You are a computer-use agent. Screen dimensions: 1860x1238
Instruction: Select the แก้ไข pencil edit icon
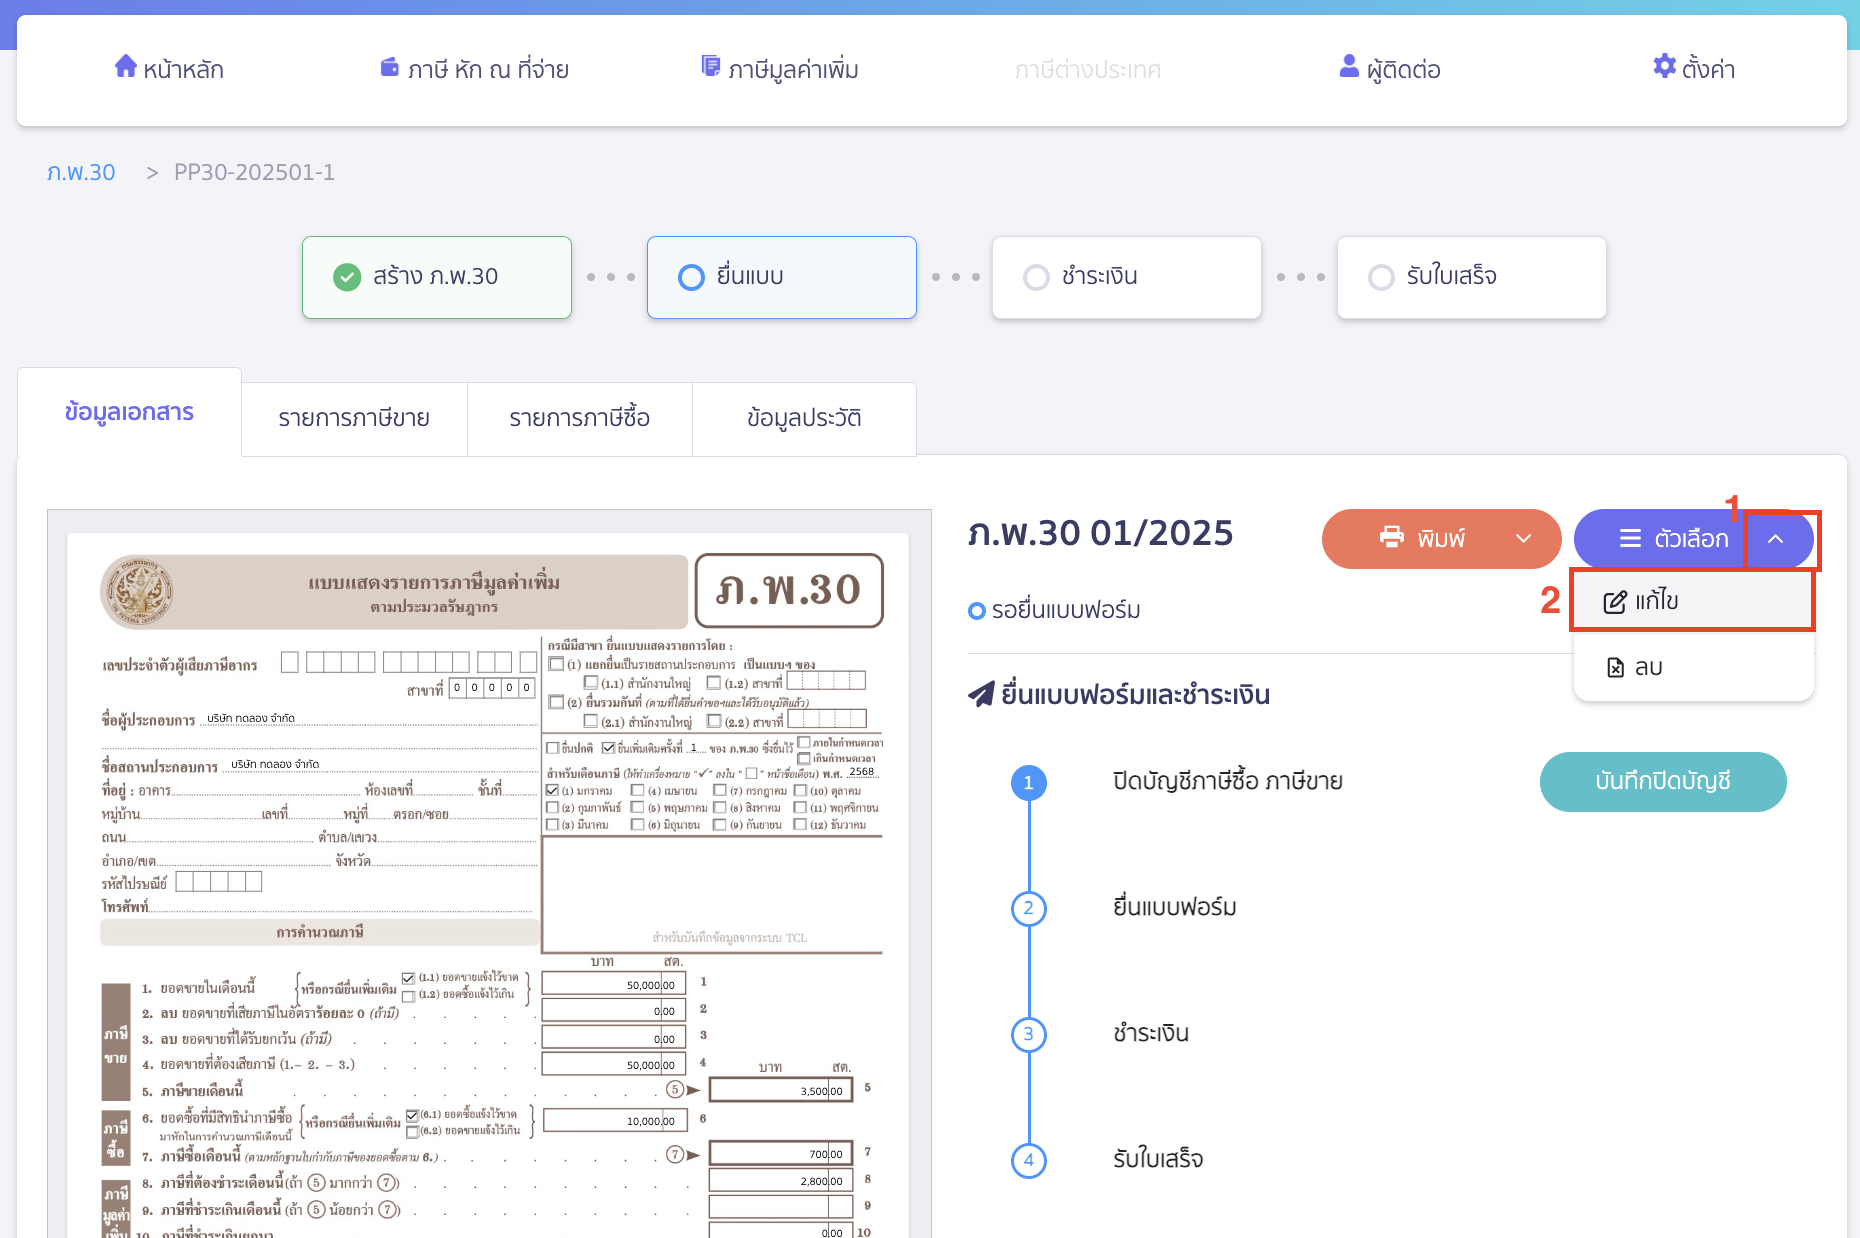(x=1613, y=600)
